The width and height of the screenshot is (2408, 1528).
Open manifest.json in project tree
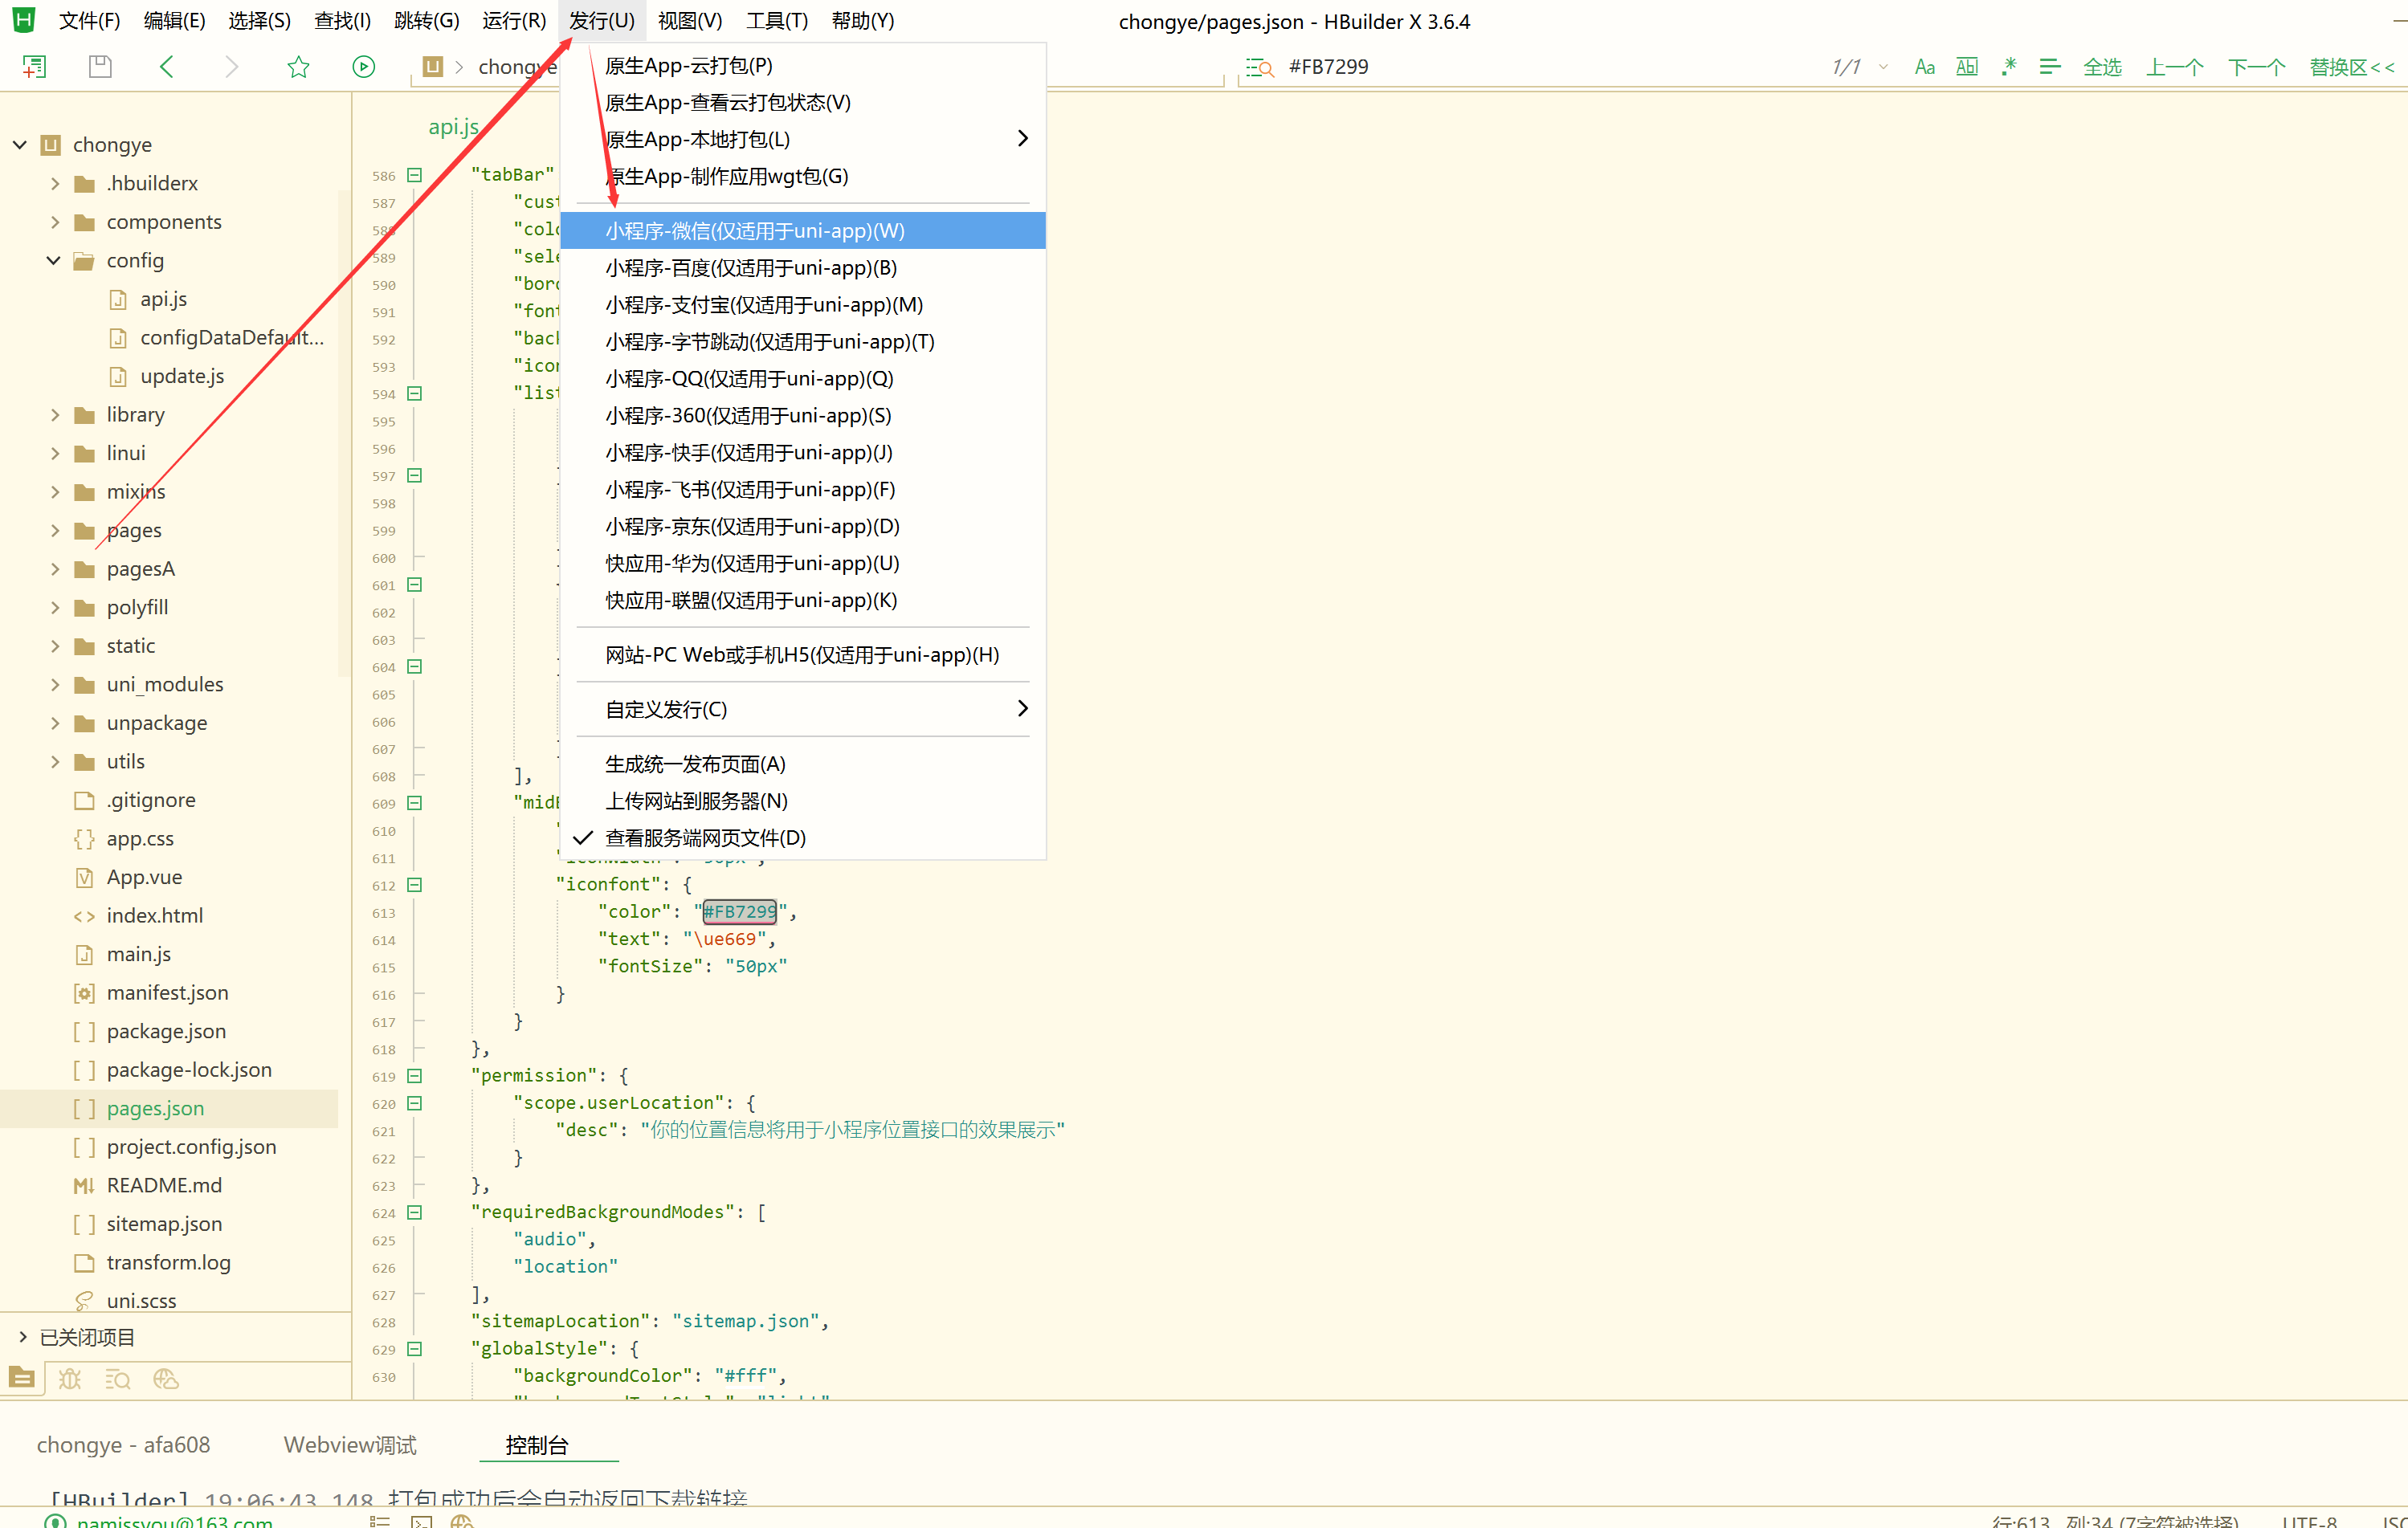pos(167,993)
